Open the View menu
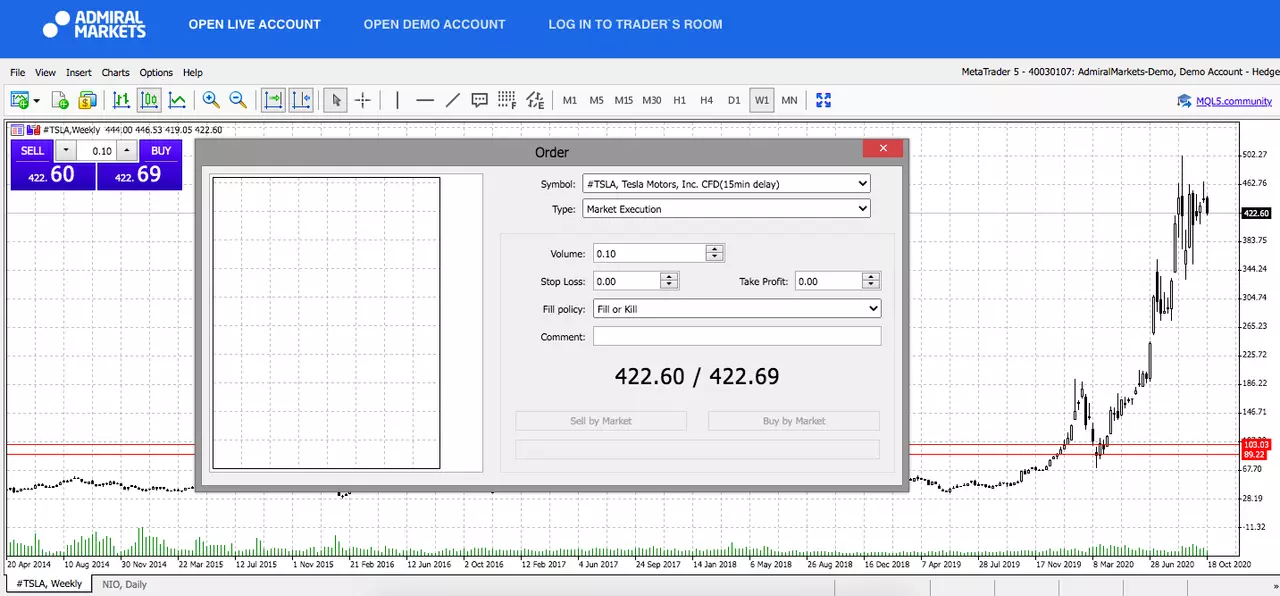The image size is (1280, 596). (x=45, y=72)
